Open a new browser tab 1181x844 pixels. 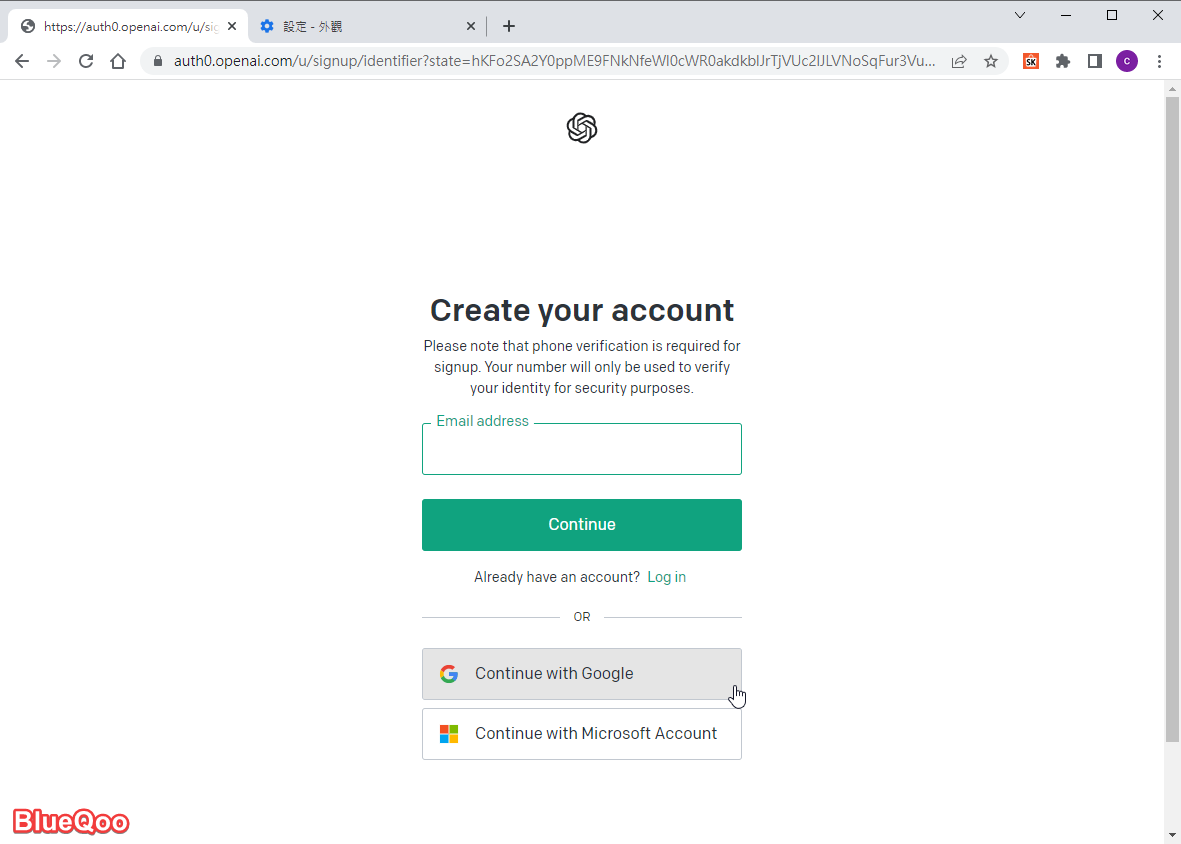click(x=509, y=26)
